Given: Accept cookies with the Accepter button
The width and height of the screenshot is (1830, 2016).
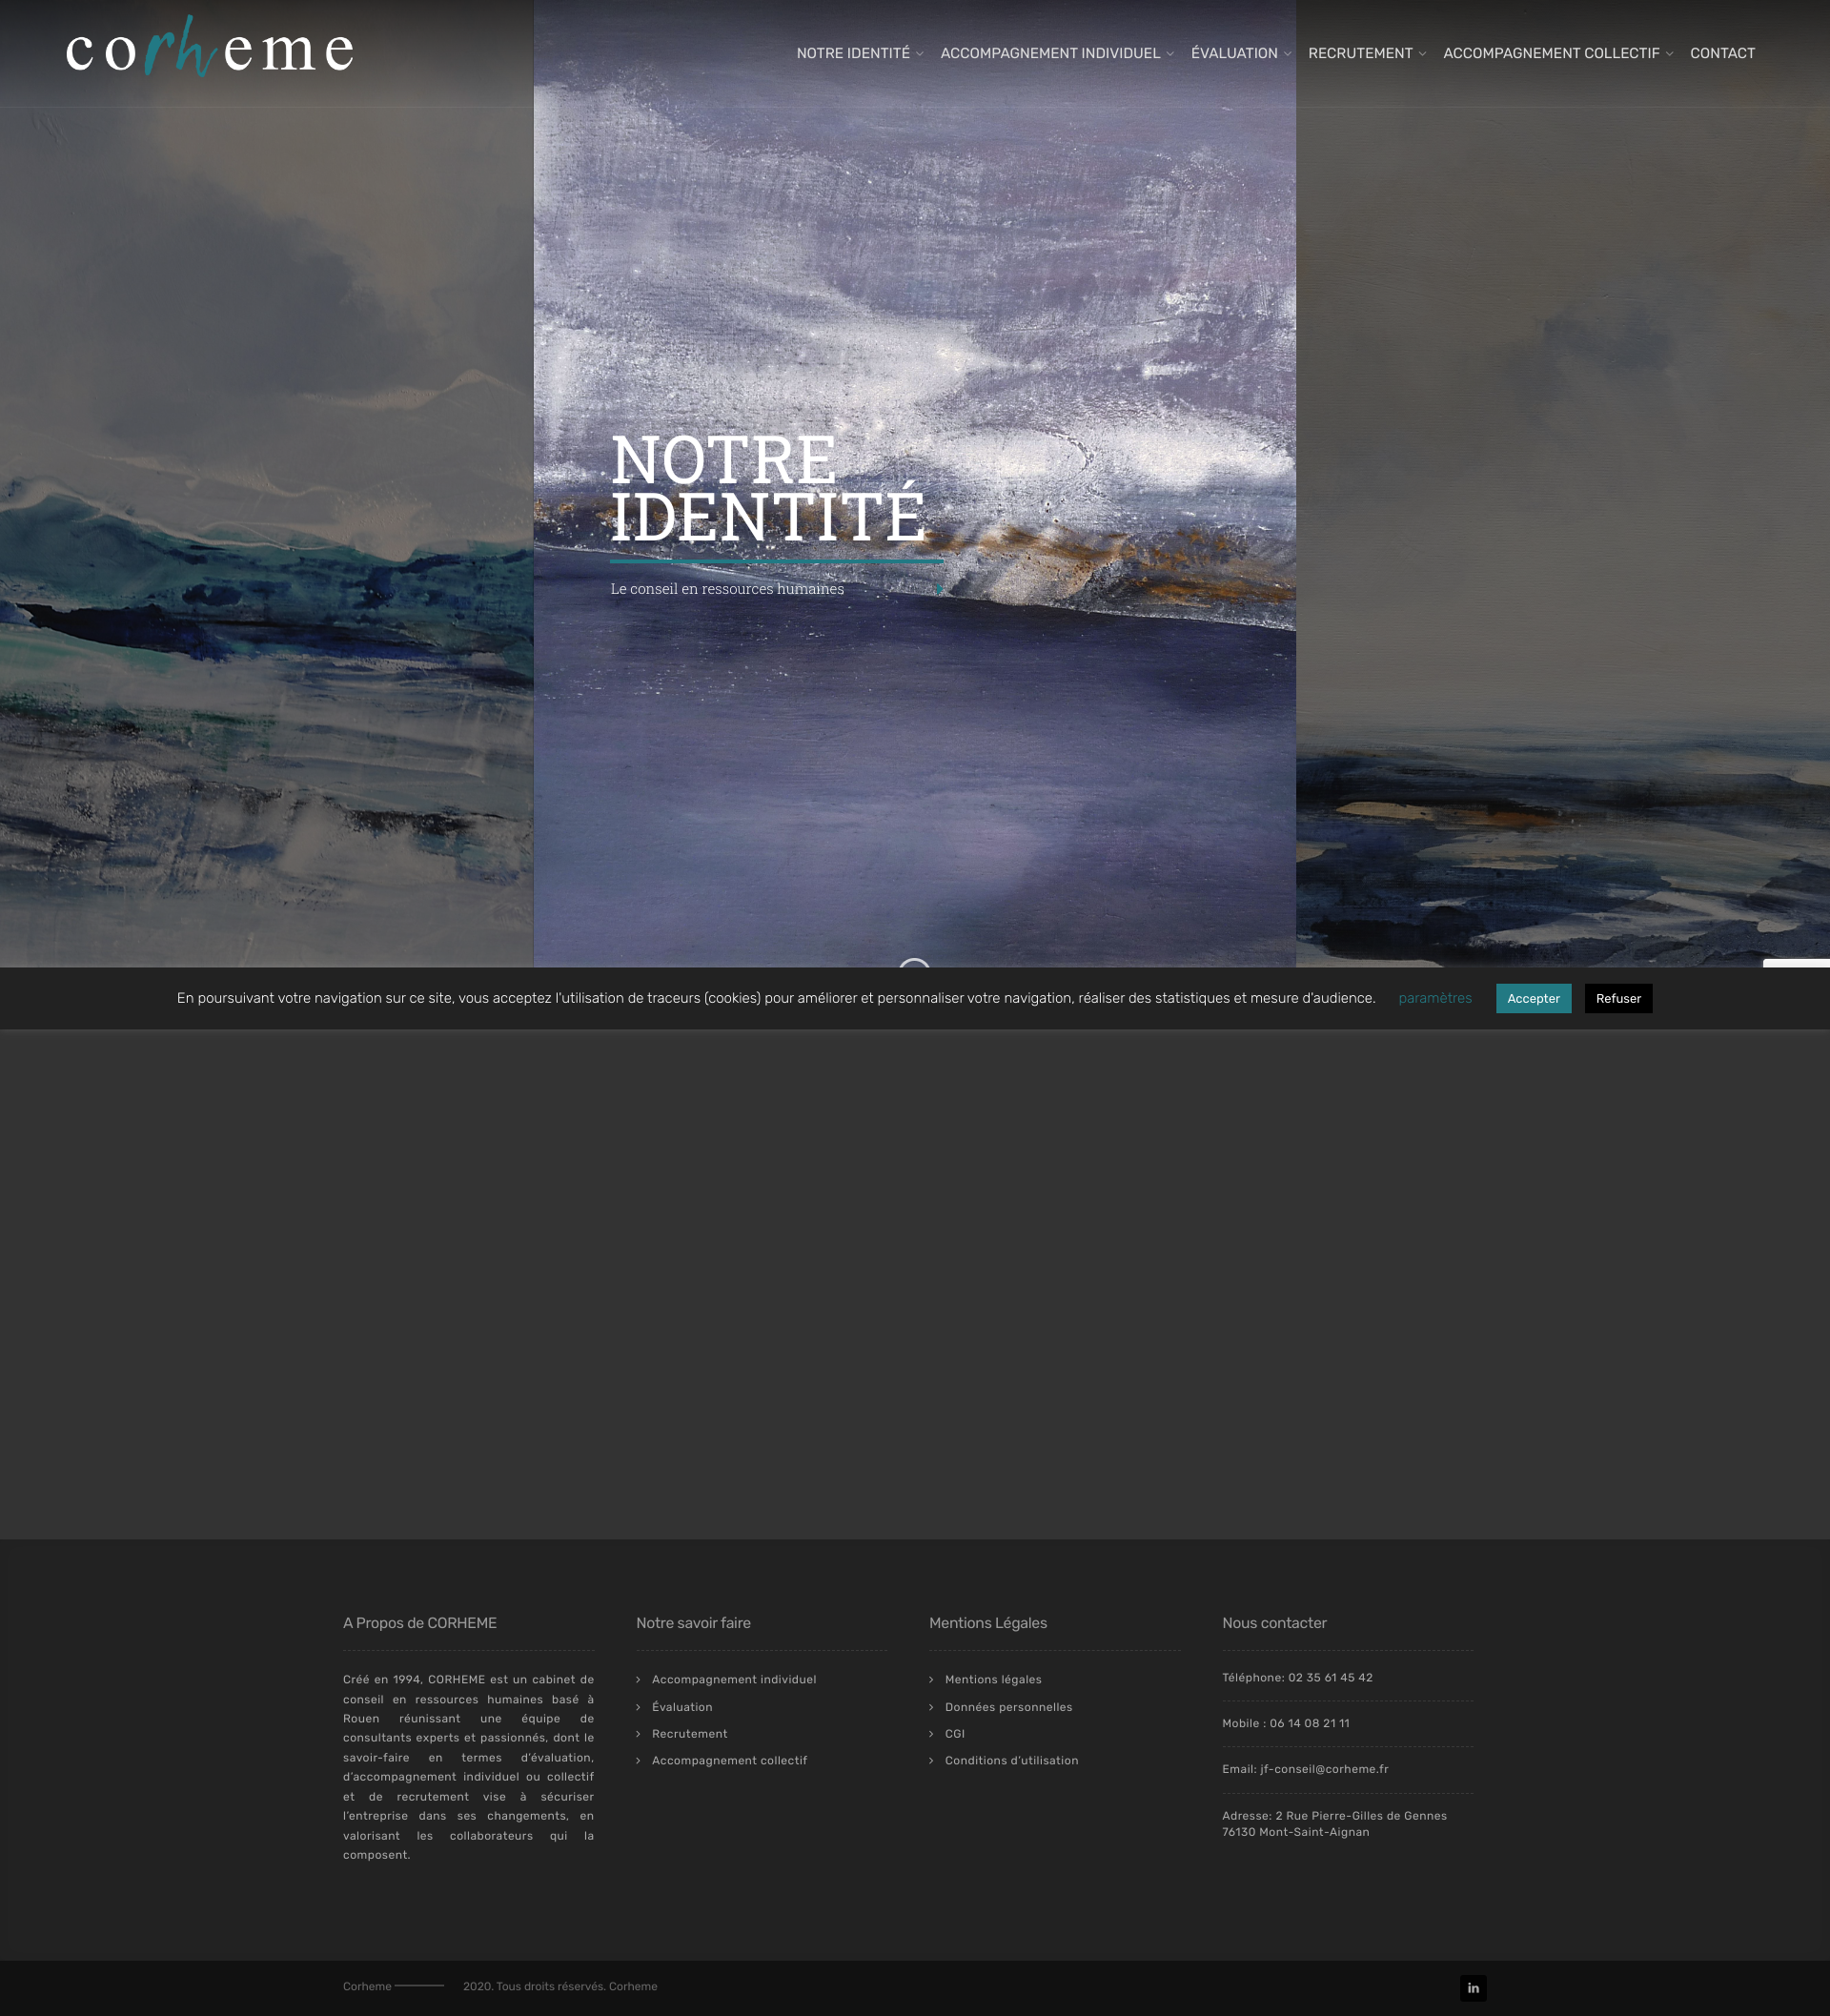Looking at the screenshot, I should click(1533, 998).
